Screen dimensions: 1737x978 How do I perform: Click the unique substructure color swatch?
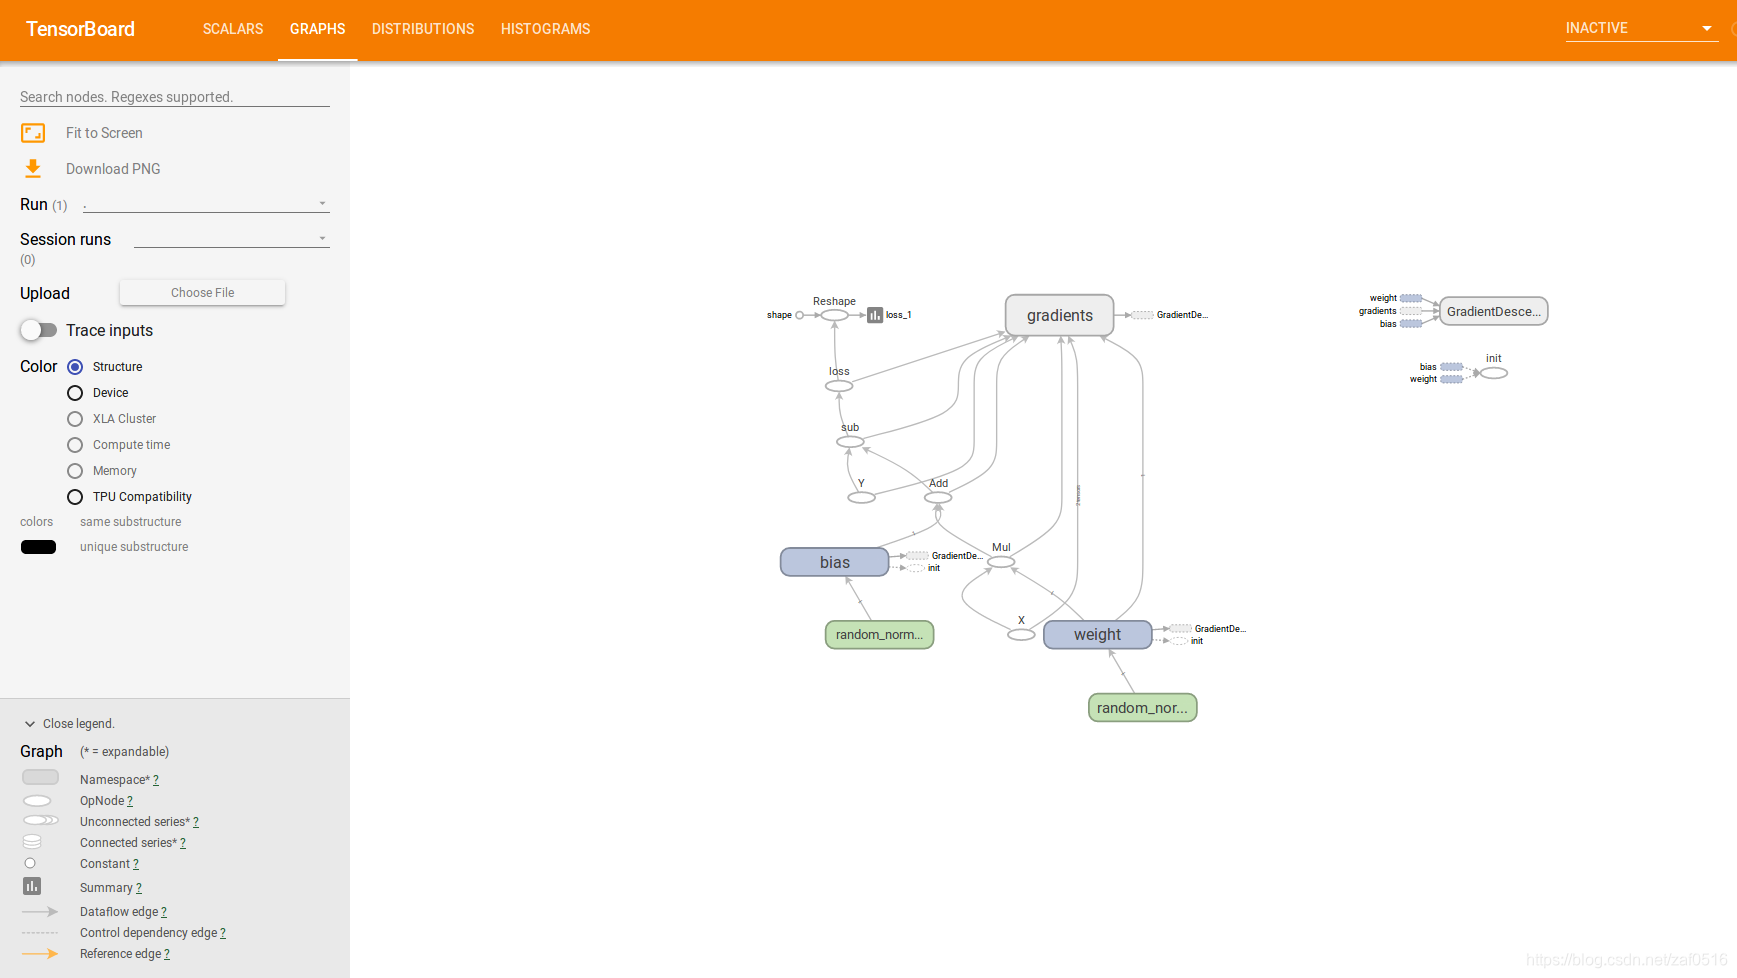coord(38,547)
